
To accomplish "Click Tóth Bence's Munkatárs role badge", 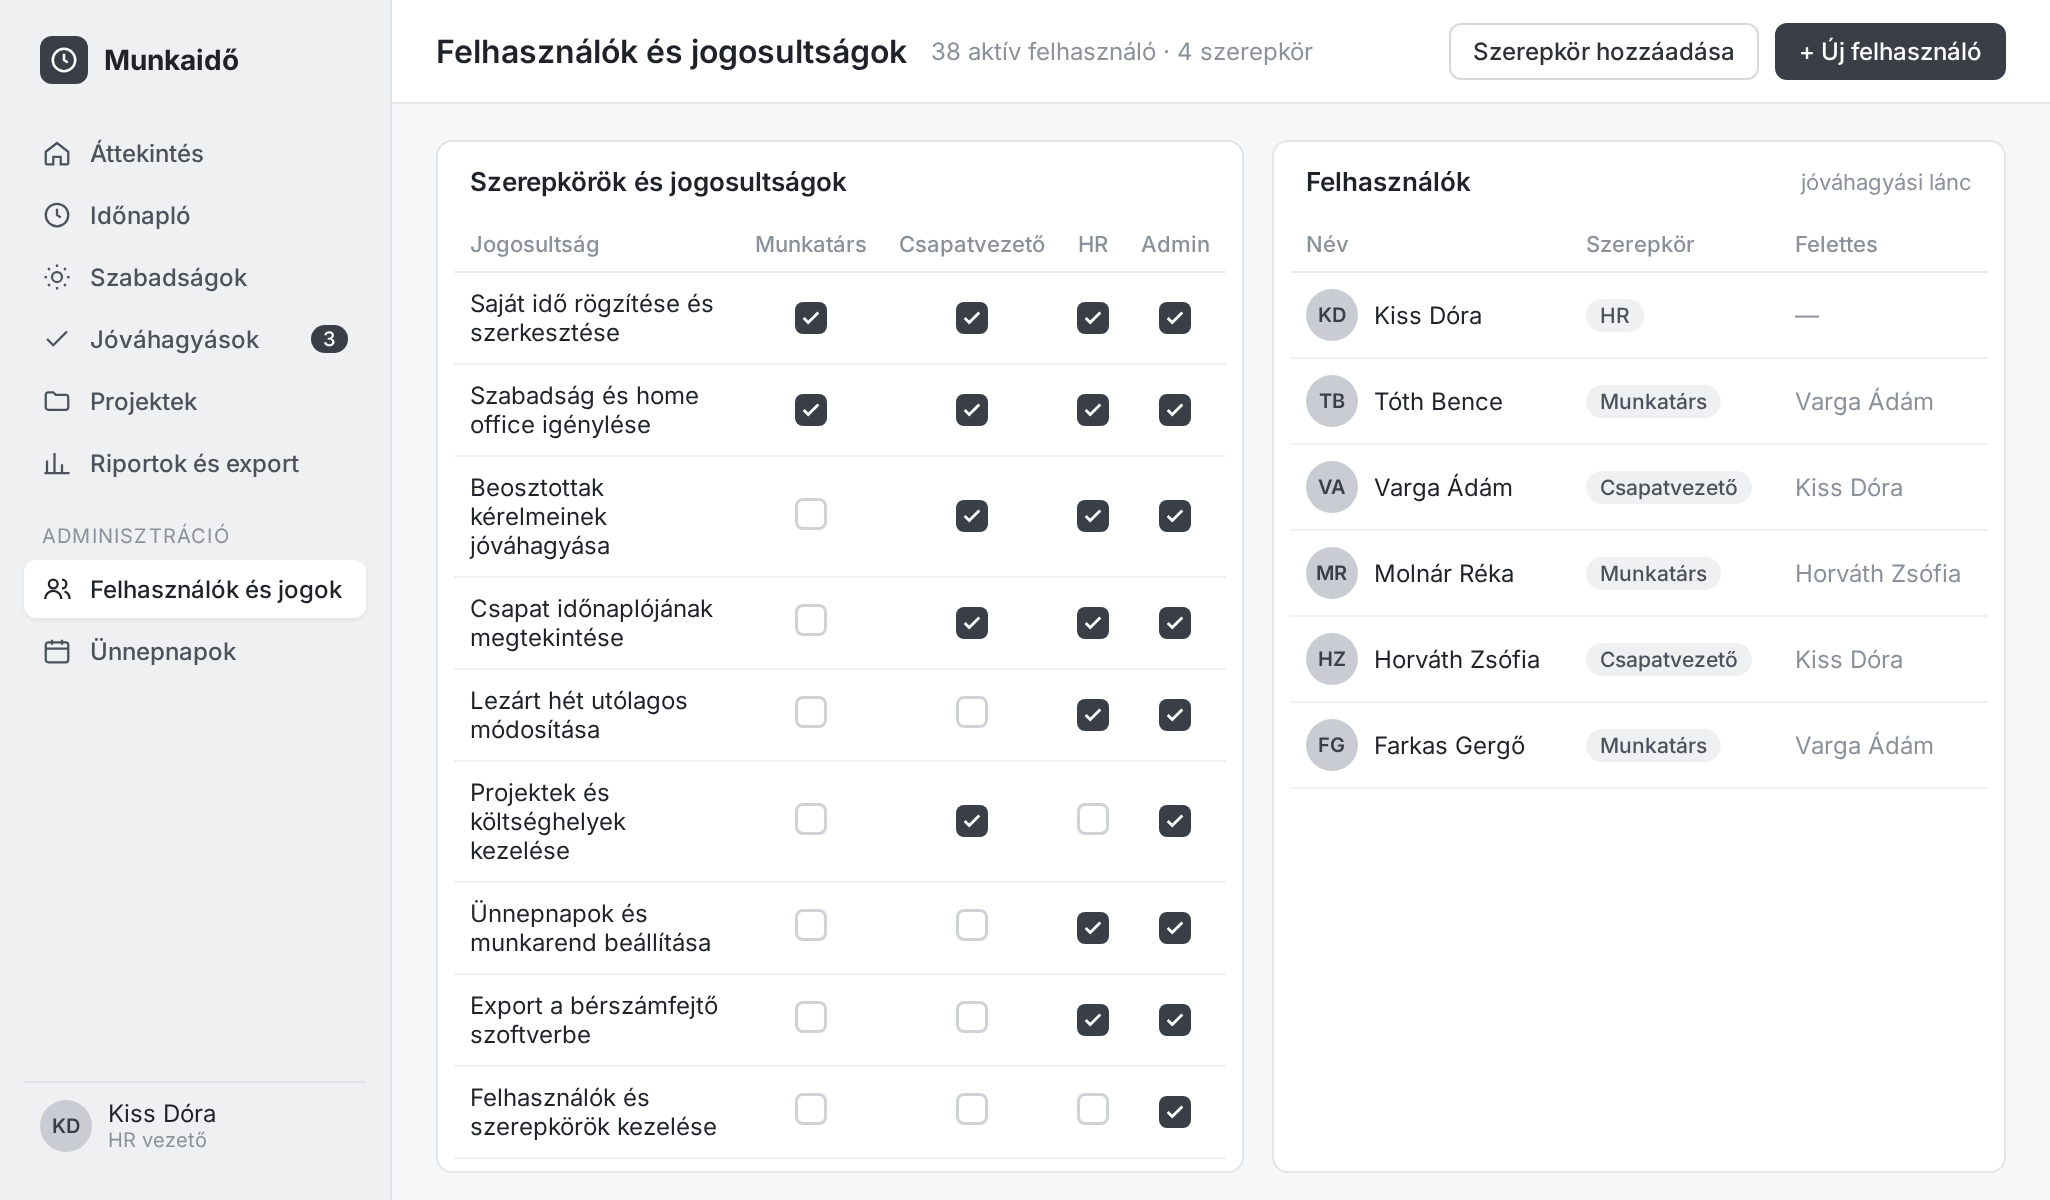I will pos(1653,401).
